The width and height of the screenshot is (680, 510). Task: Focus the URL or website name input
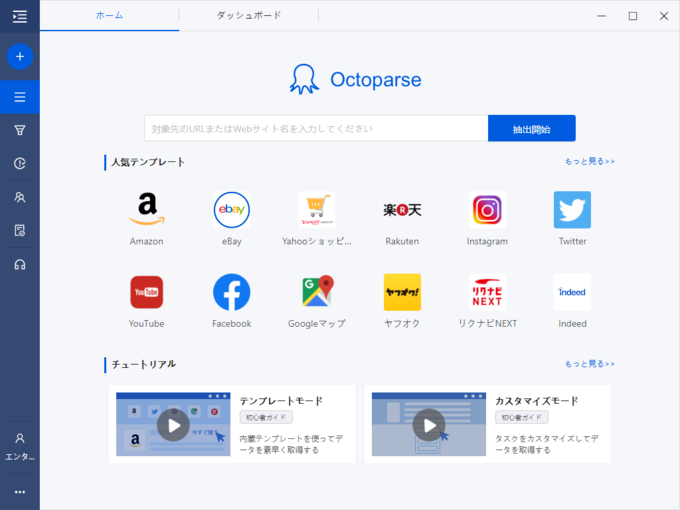click(316, 128)
